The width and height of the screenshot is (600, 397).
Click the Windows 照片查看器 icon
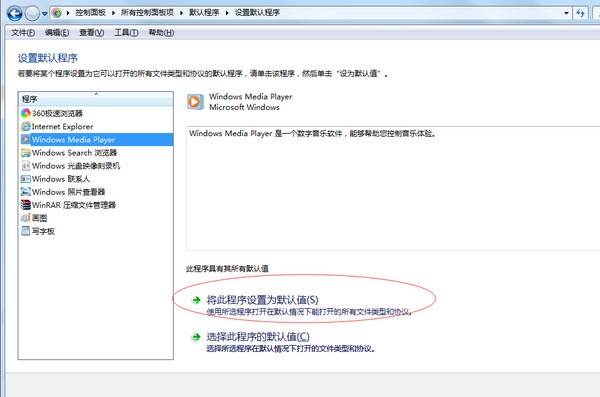click(26, 192)
